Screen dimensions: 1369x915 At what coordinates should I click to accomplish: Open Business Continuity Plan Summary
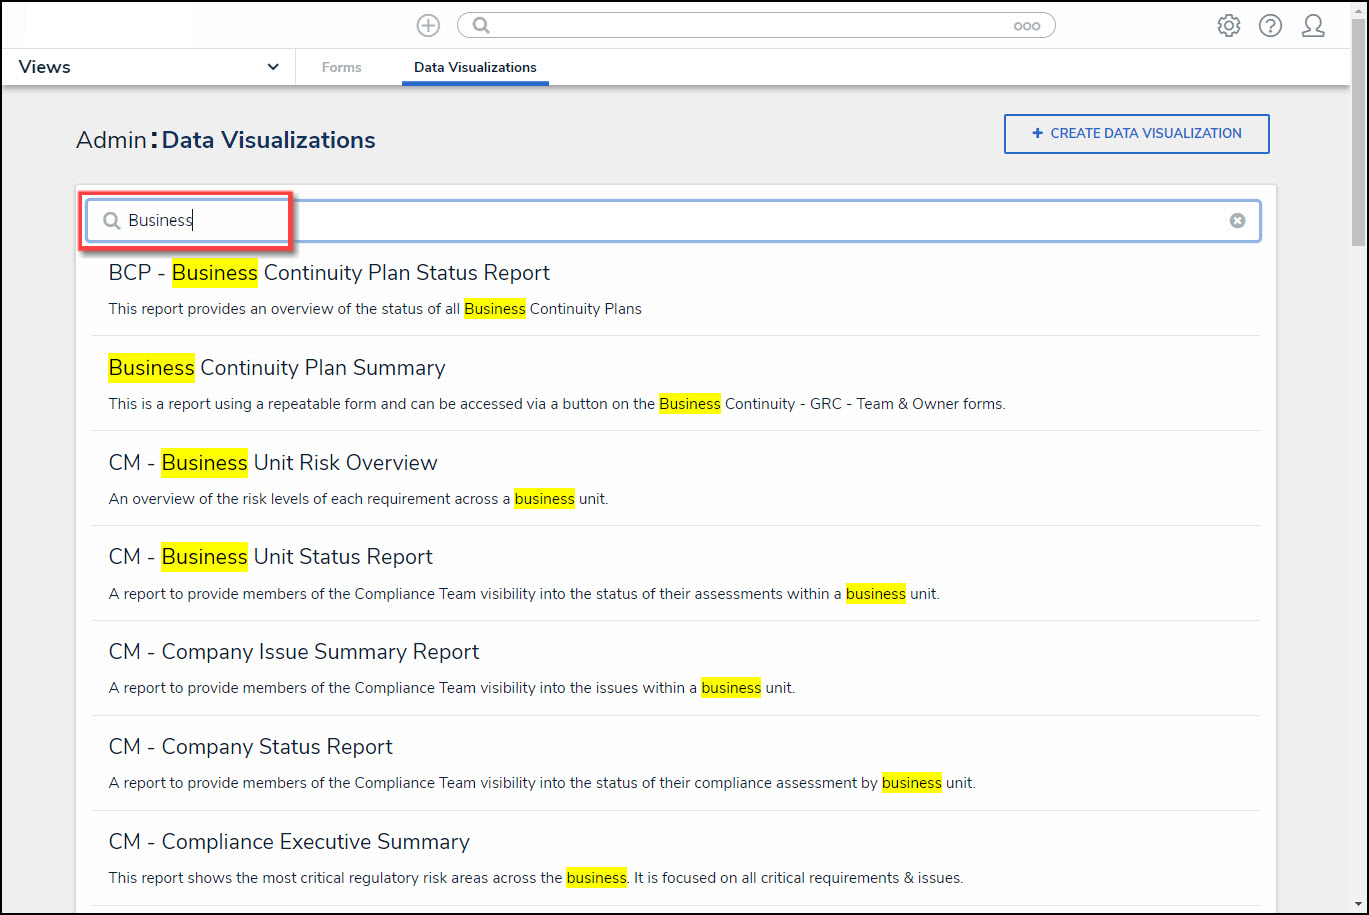(277, 368)
